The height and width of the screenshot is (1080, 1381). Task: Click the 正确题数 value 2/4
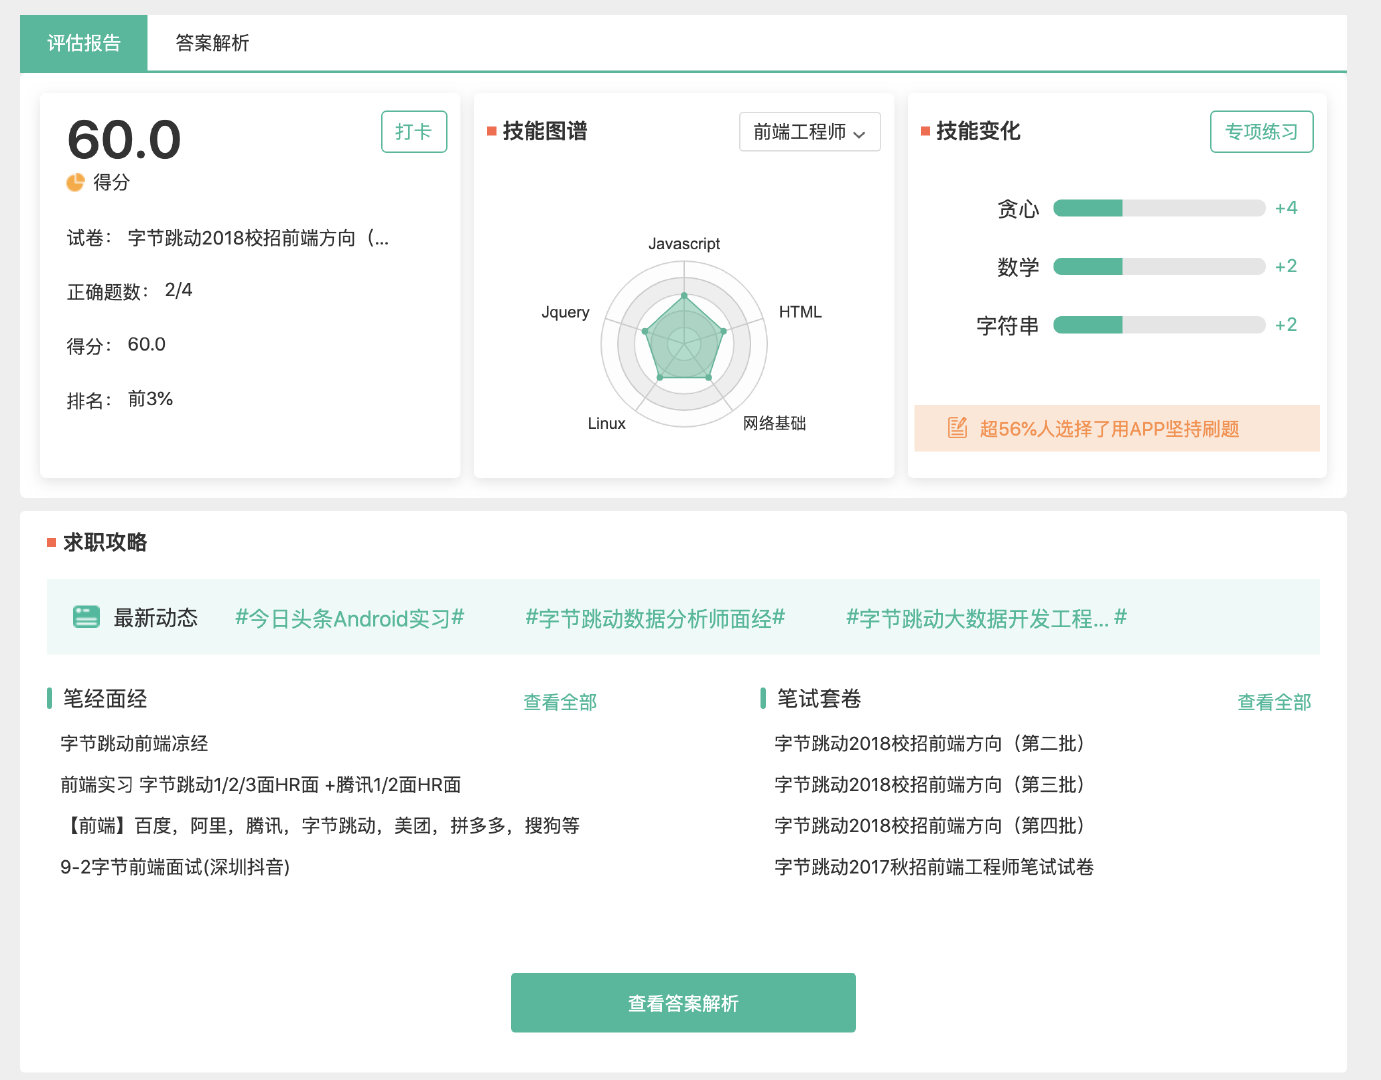pos(178,290)
